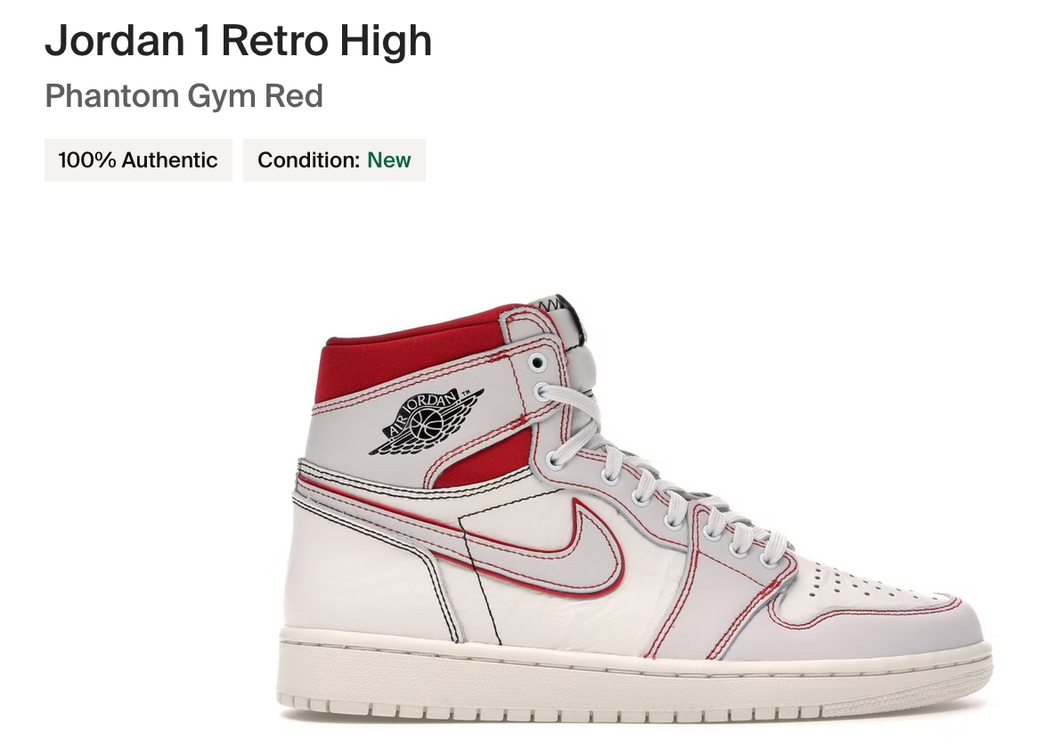The height and width of the screenshot is (748, 1060).
Task: Click the Jordan 1 Retro High title
Action: [x=238, y=41]
